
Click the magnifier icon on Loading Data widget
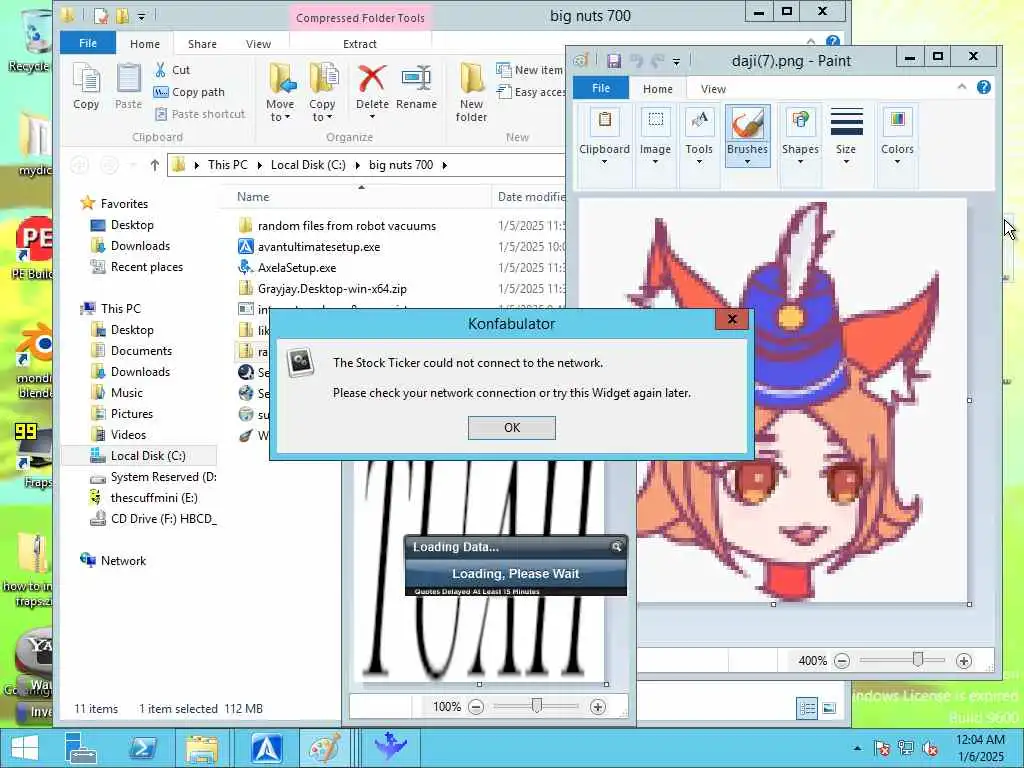pyautogui.click(x=616, y=547)
